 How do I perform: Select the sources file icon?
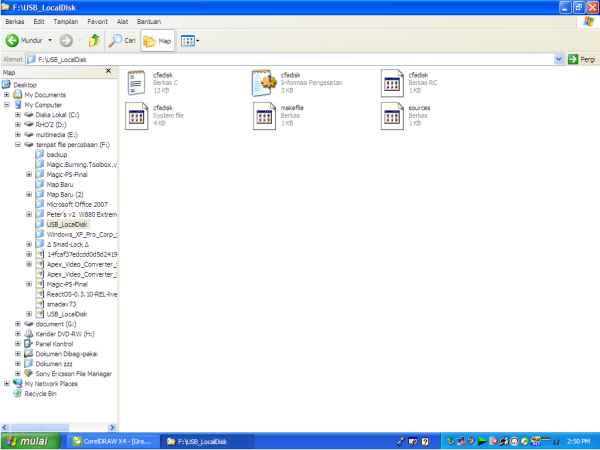click(x=392, y=116)
